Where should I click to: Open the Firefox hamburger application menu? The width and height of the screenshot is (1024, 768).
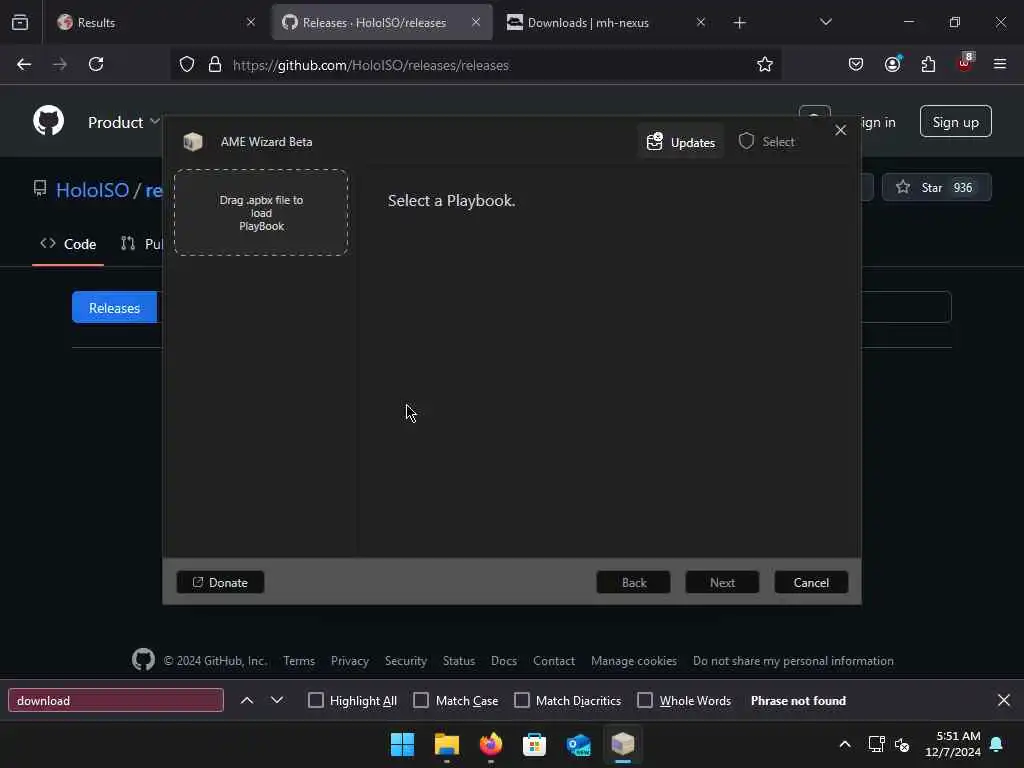pyautogui.click(x=1000, y=64)
